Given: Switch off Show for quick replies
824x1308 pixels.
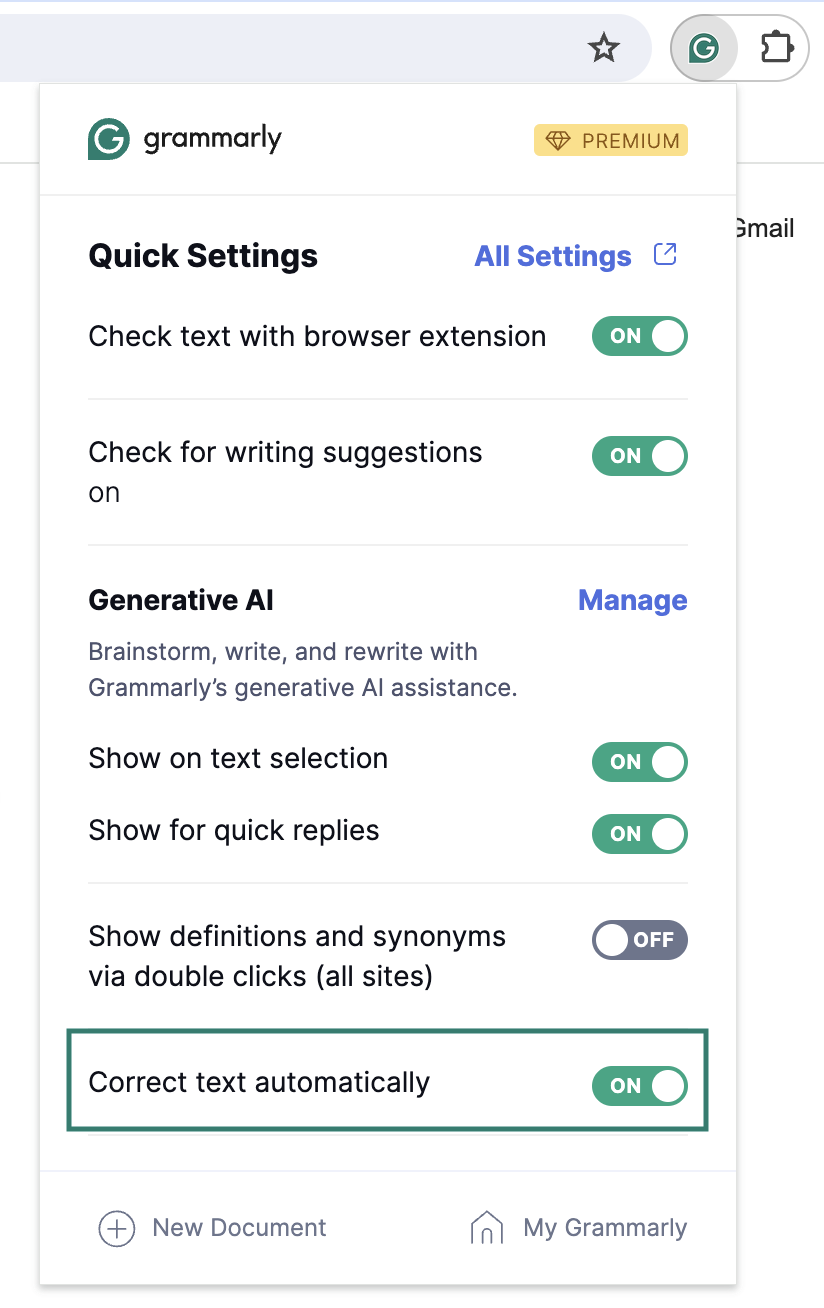Looking at the screenshot, I should (x=640, y=834).
